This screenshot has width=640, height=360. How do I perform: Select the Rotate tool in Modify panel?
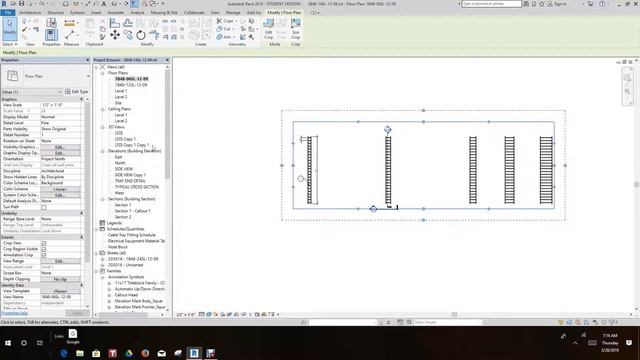click(x=141, y=35)
